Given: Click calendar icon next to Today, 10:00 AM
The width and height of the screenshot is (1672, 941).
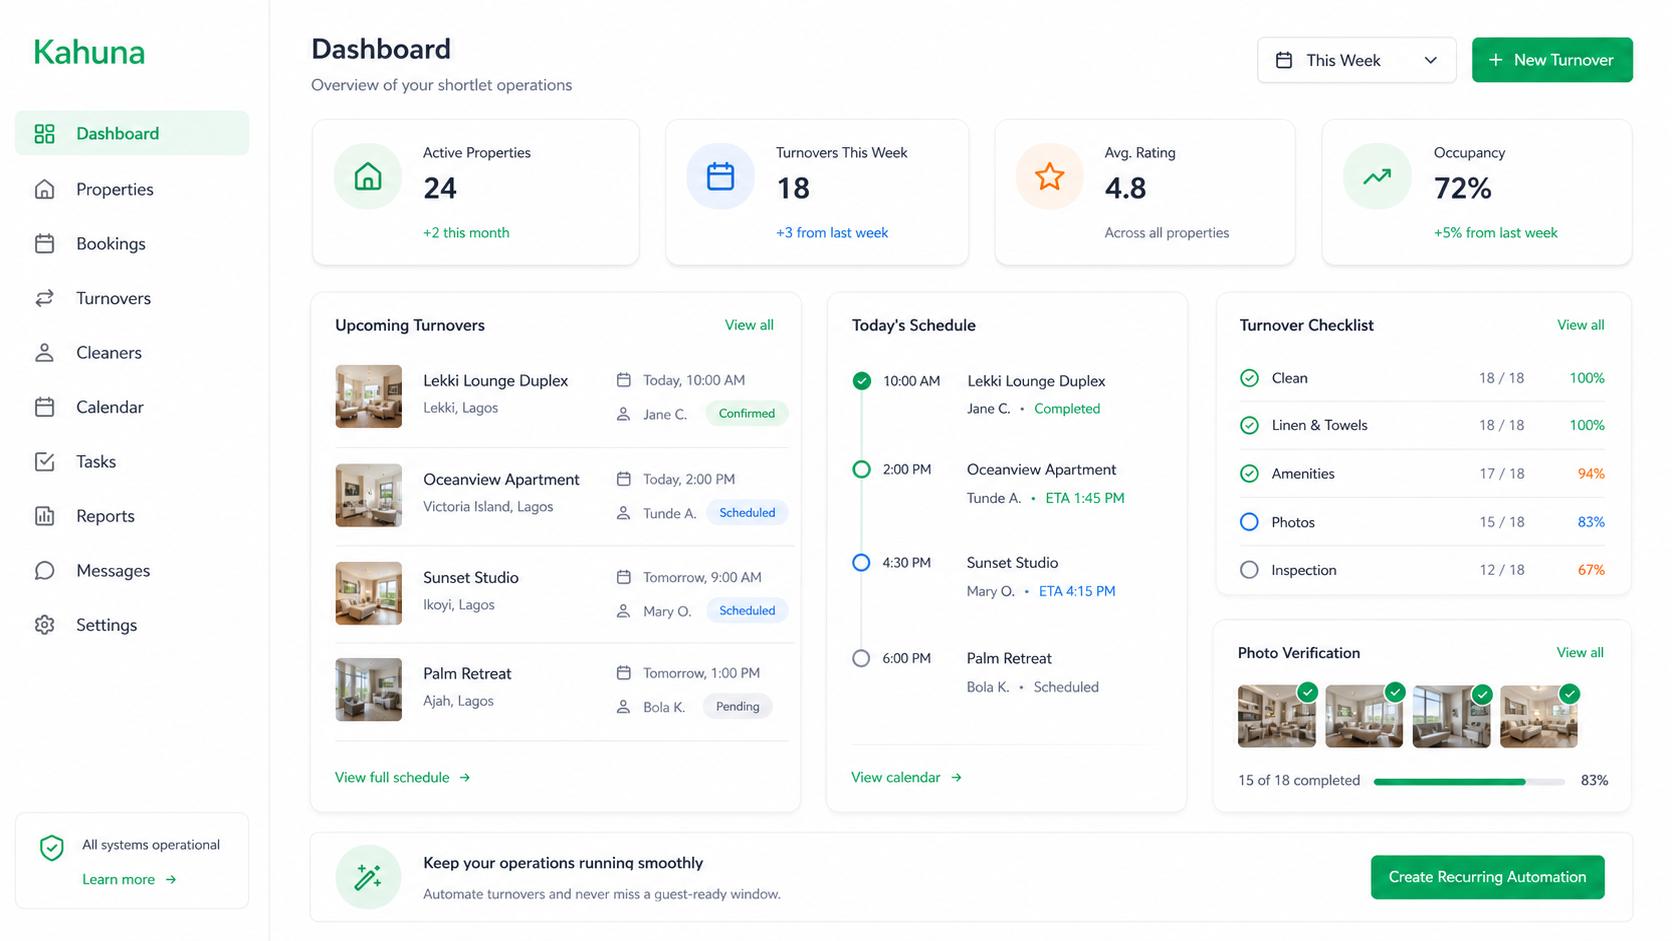Looking at the screenshot, I should [x=623, y=380].
